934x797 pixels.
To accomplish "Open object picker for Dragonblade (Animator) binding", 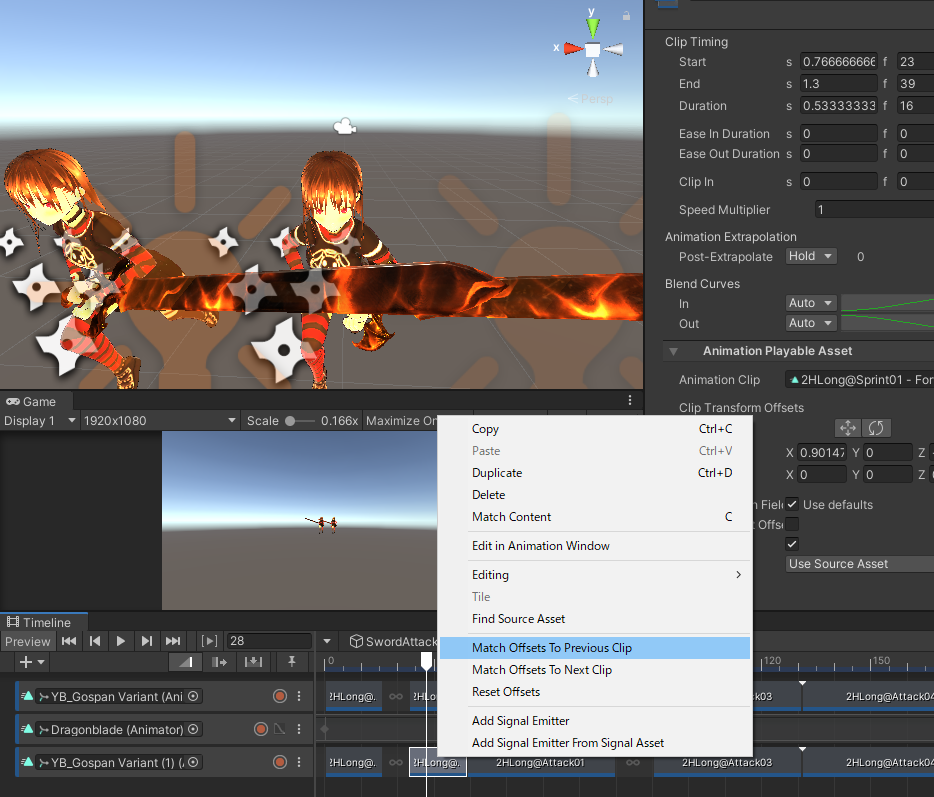I will (x=193, y=729).
